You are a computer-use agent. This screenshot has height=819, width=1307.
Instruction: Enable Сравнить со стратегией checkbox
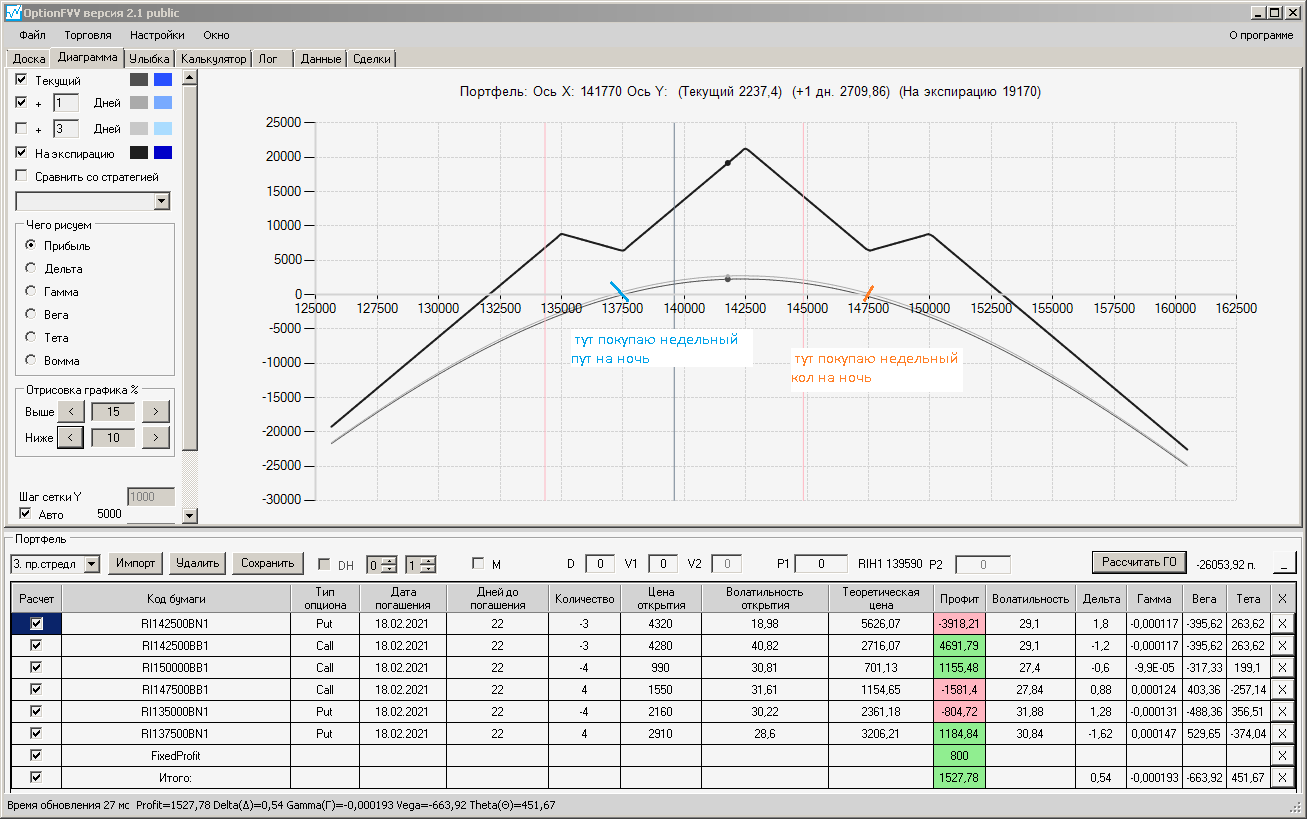tap(22, 177)
